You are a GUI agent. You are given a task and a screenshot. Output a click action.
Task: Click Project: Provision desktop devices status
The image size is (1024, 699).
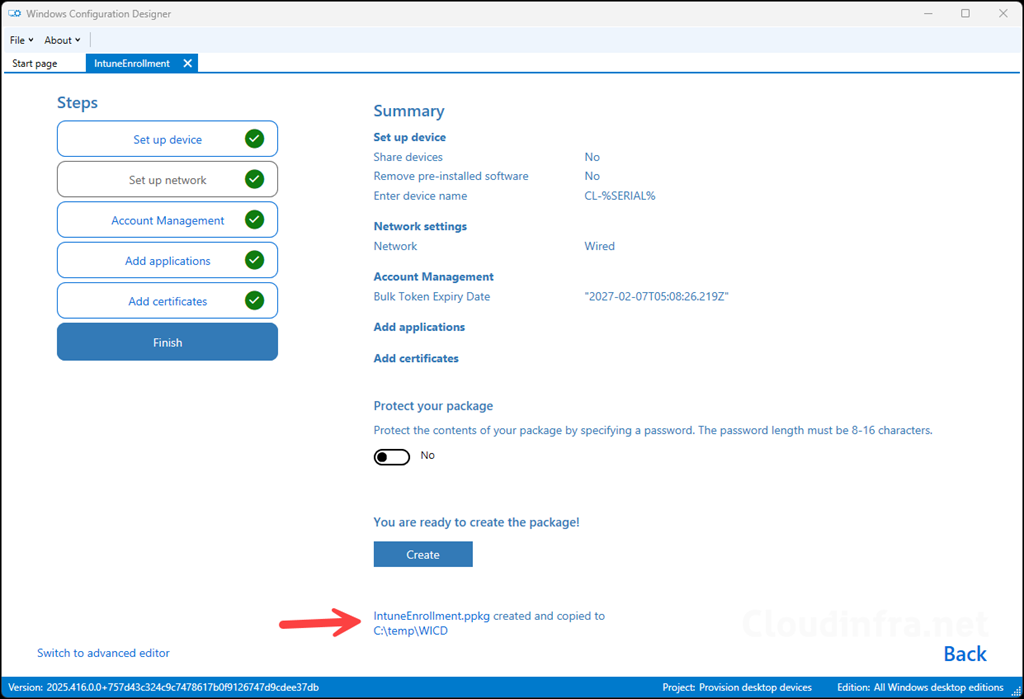point(737,687)
